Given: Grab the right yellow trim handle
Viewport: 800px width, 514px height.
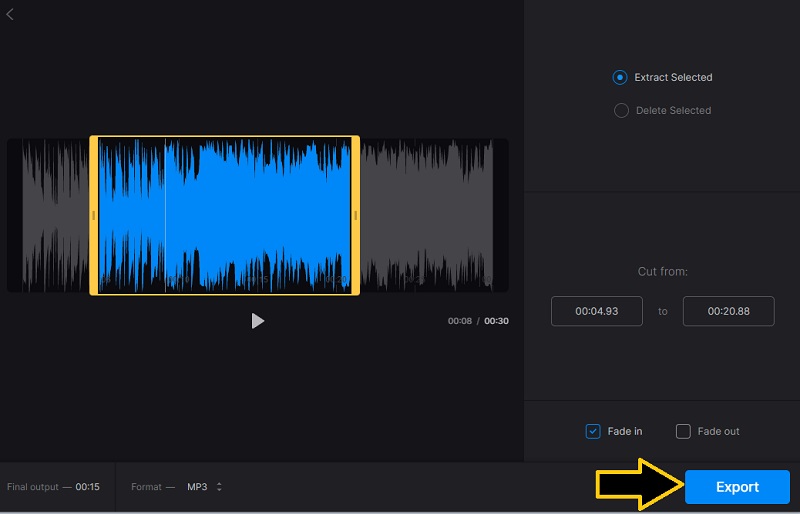Looking at the screenshot, I should point(355,215).
